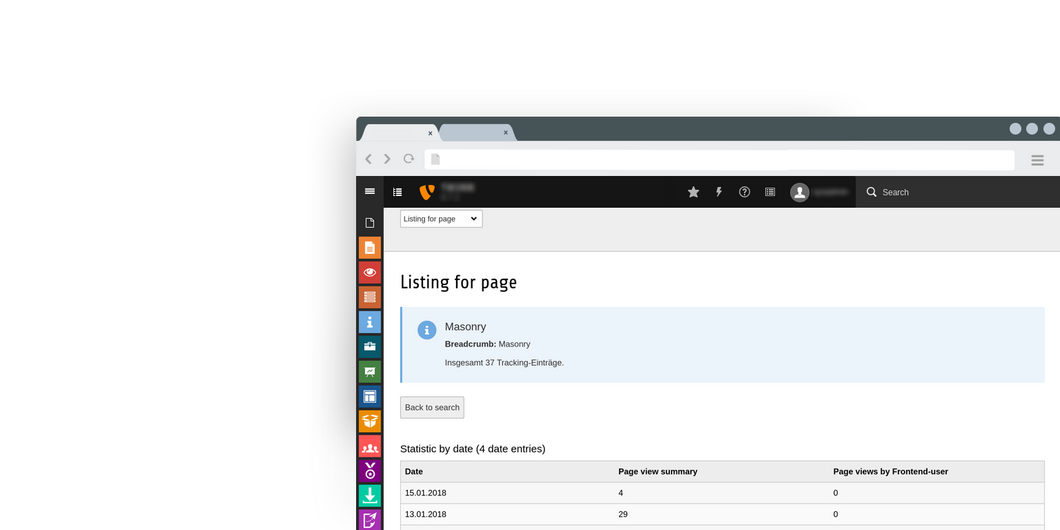Toggle the page tree list icon
1060x530 pixels.
[x=397, y=192]
